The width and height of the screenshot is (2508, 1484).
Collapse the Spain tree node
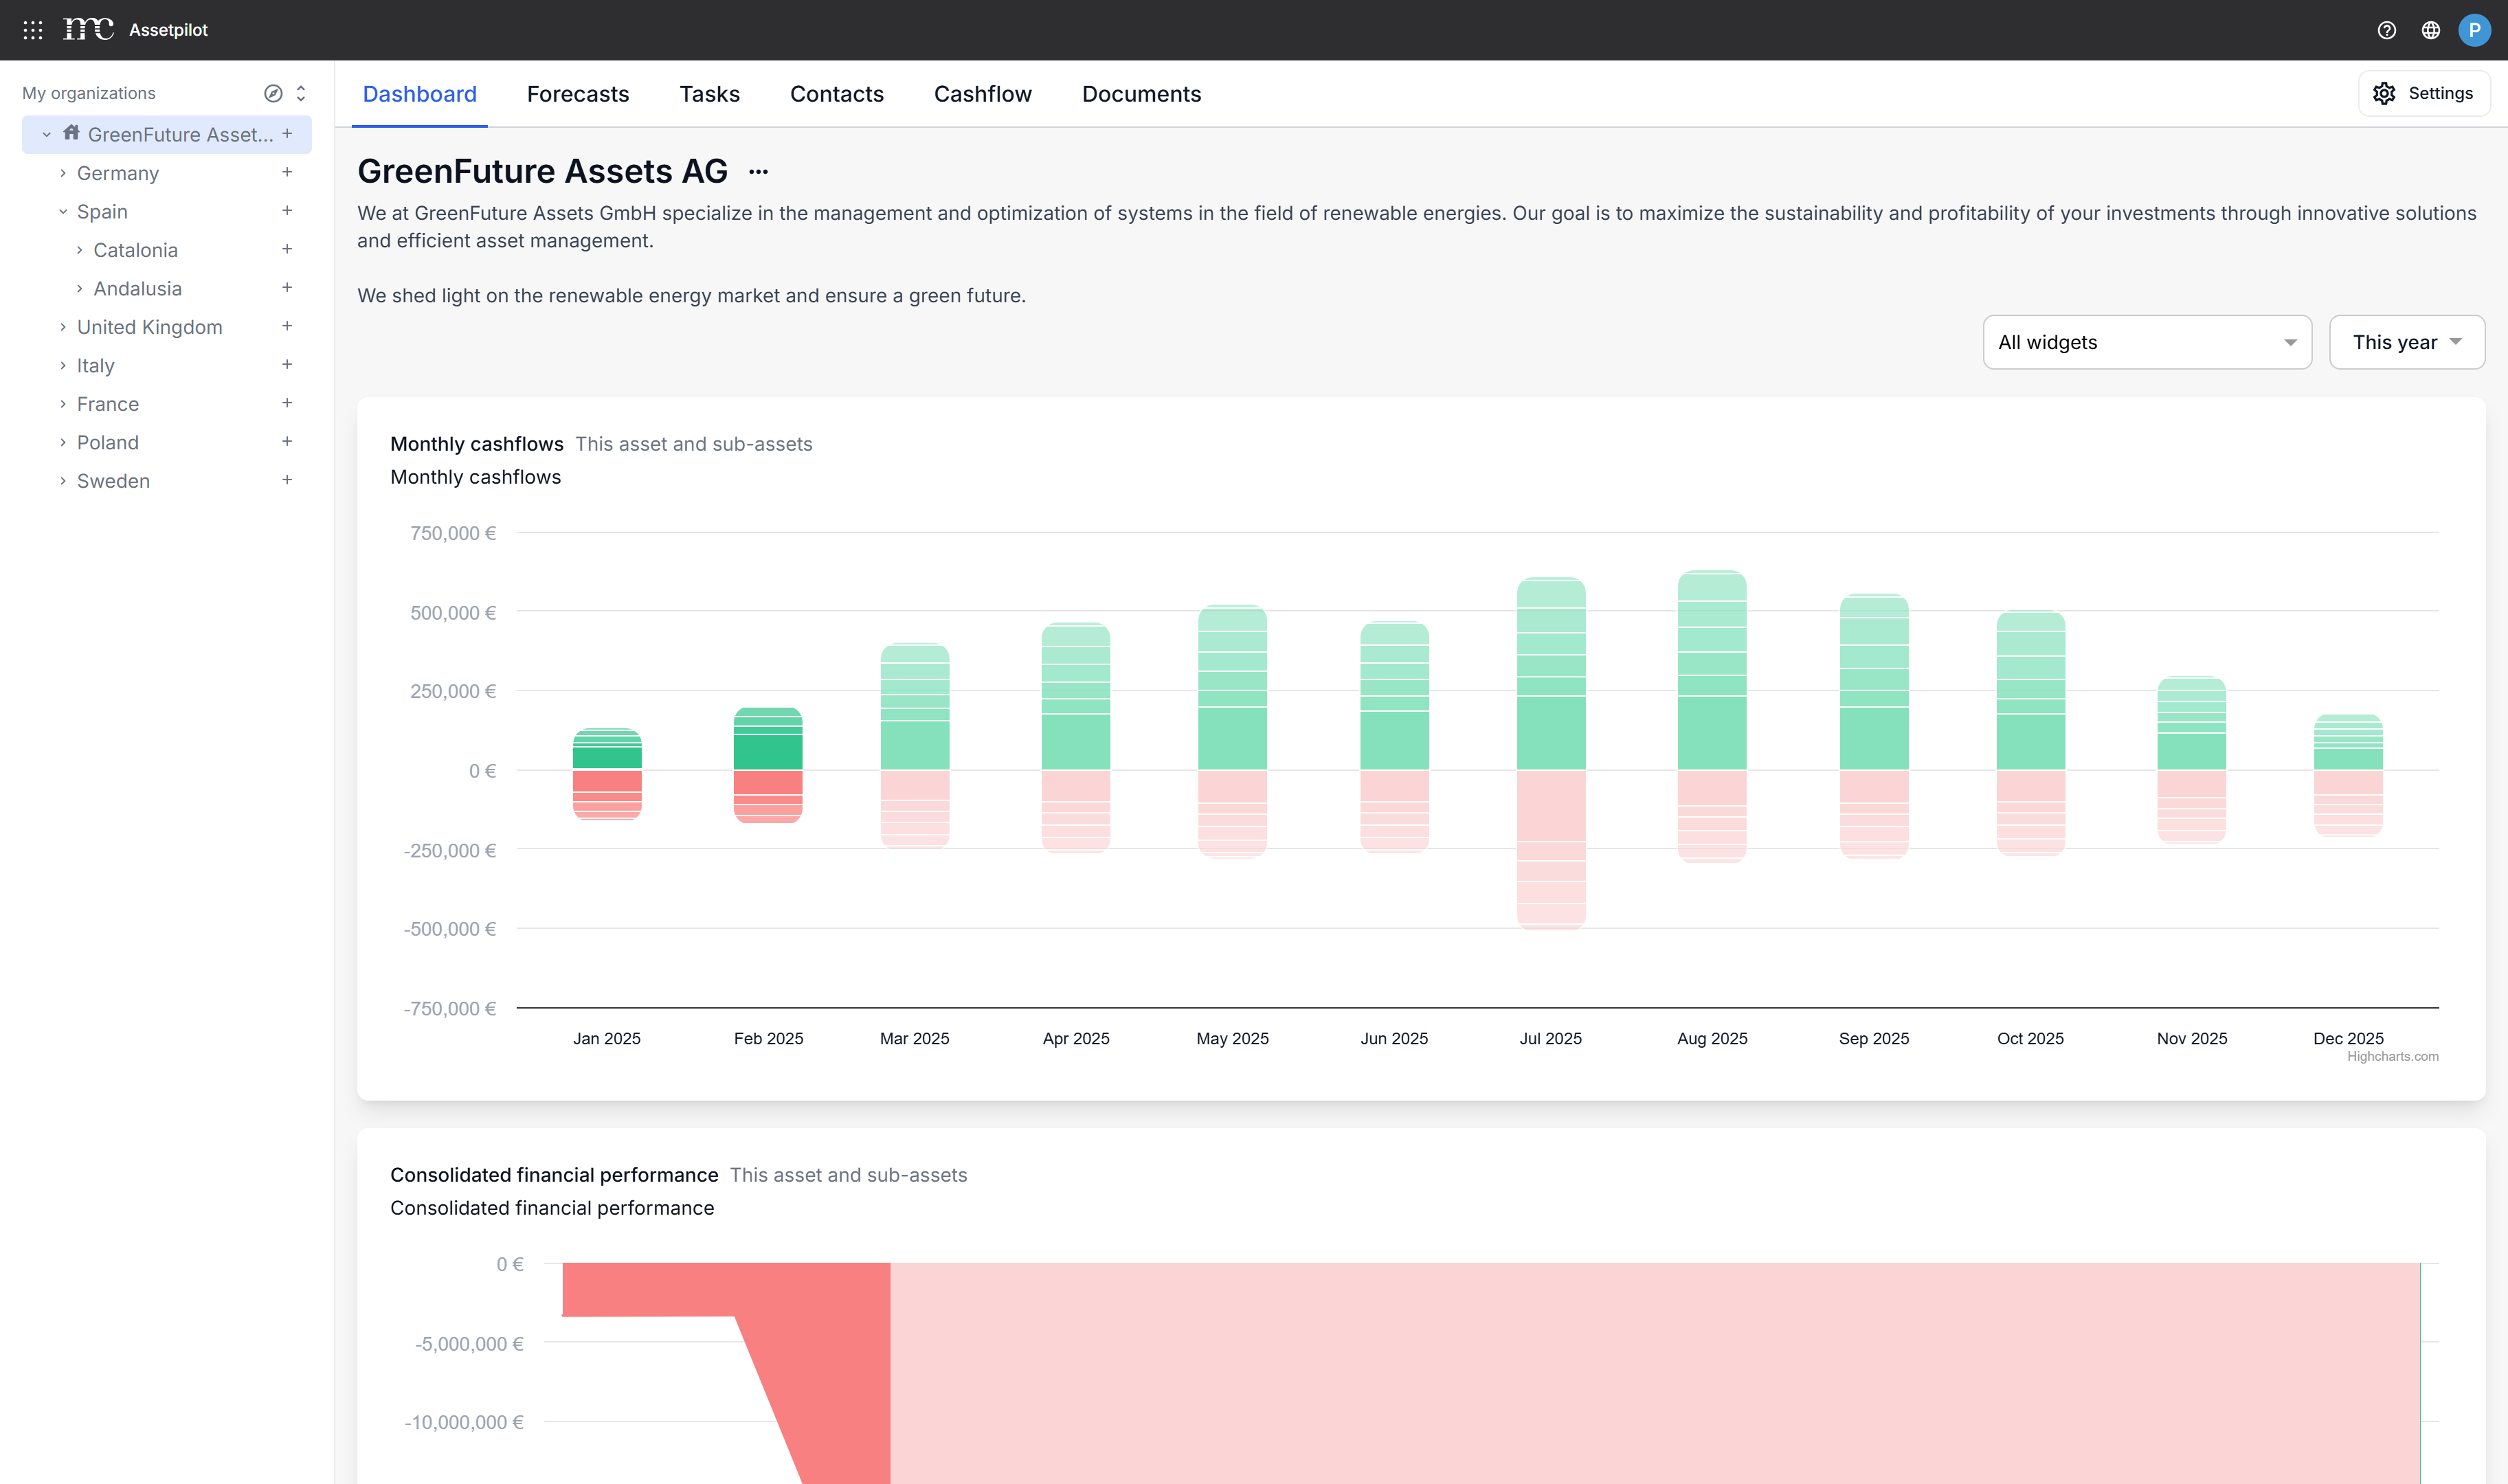[x=63, y=212]
